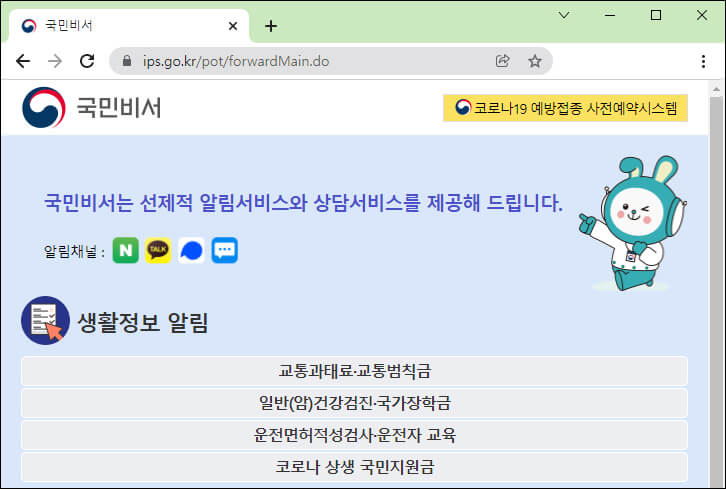Click the 생활정보 알림 heading
Image resolution: width=726 pixels, height=489 pixels.
pyautogui.click(x=143, y=322)
